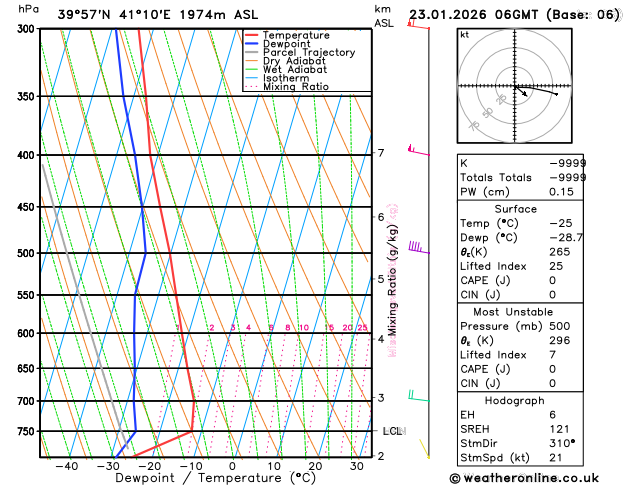Click the 500 hPa pressure label
Screen dimensions: 629x486
click(x=28, y=253)
